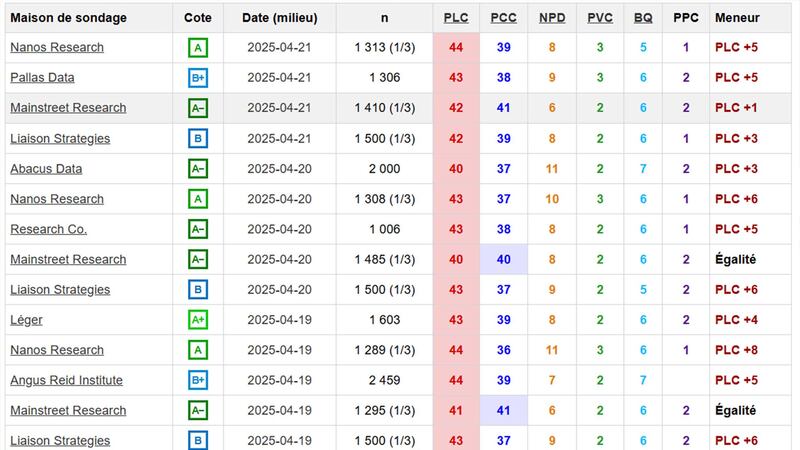Screen dimensions: 800x450
Task: Click the B rating badge for Liaison Strategies 2025-04-21
Action: click(x=198, y=138)
